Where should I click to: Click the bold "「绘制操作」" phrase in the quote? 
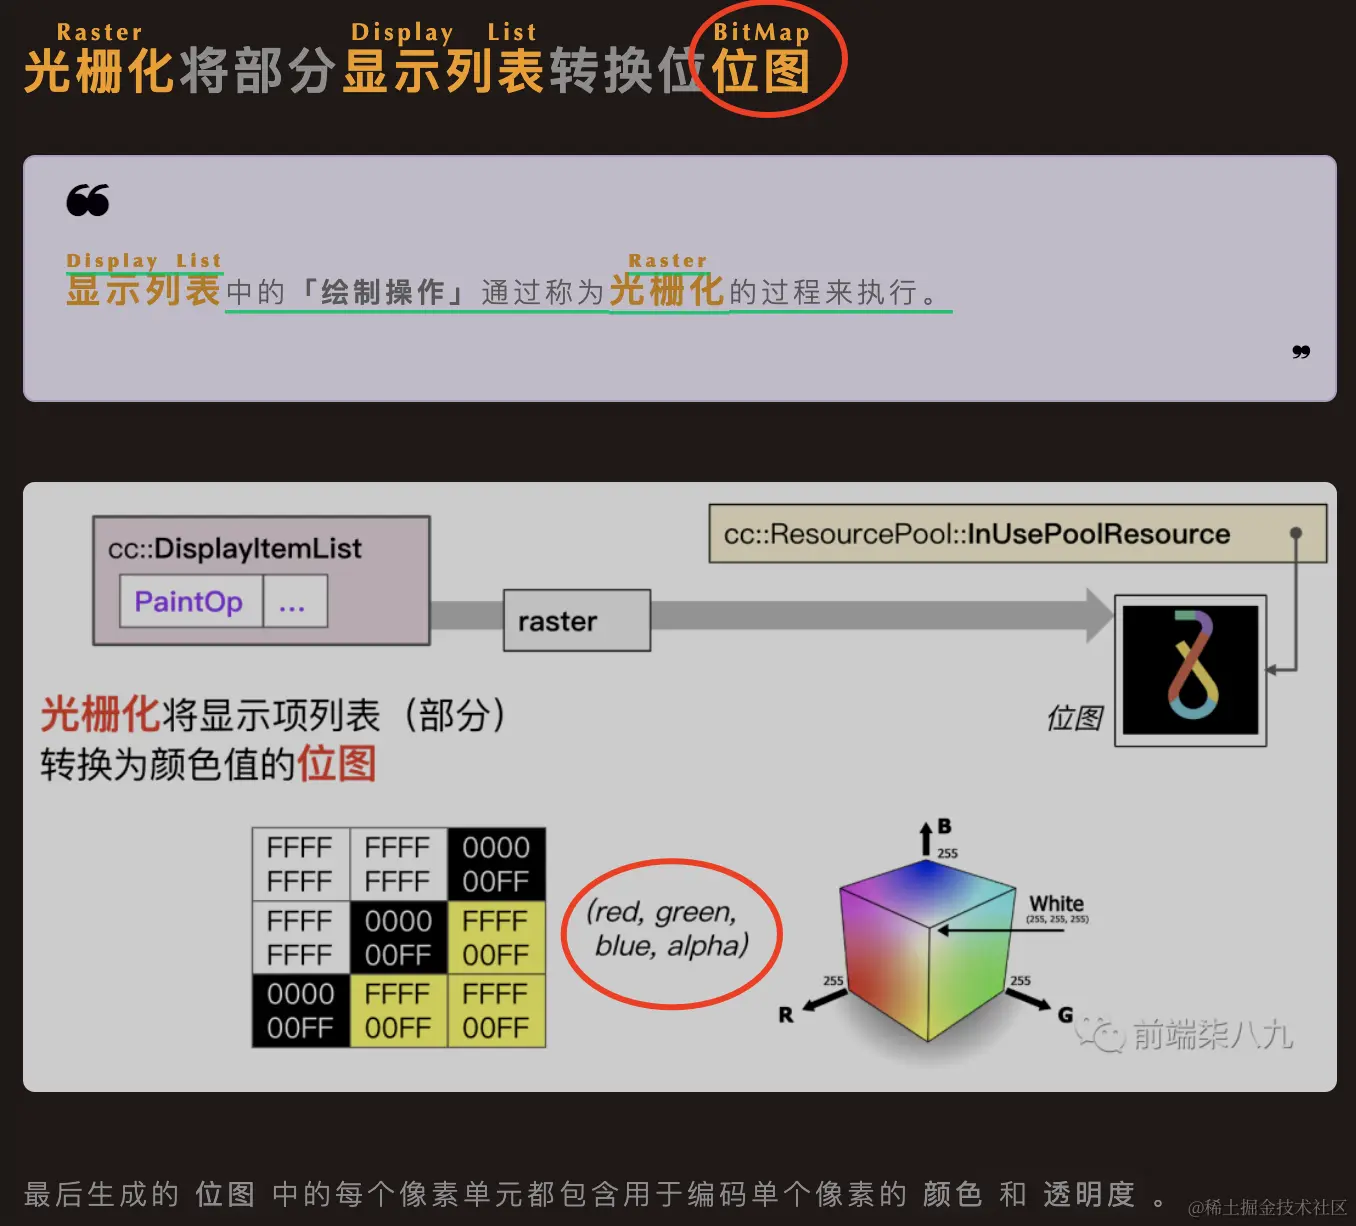pyautogui.click(x=383, y=292)
